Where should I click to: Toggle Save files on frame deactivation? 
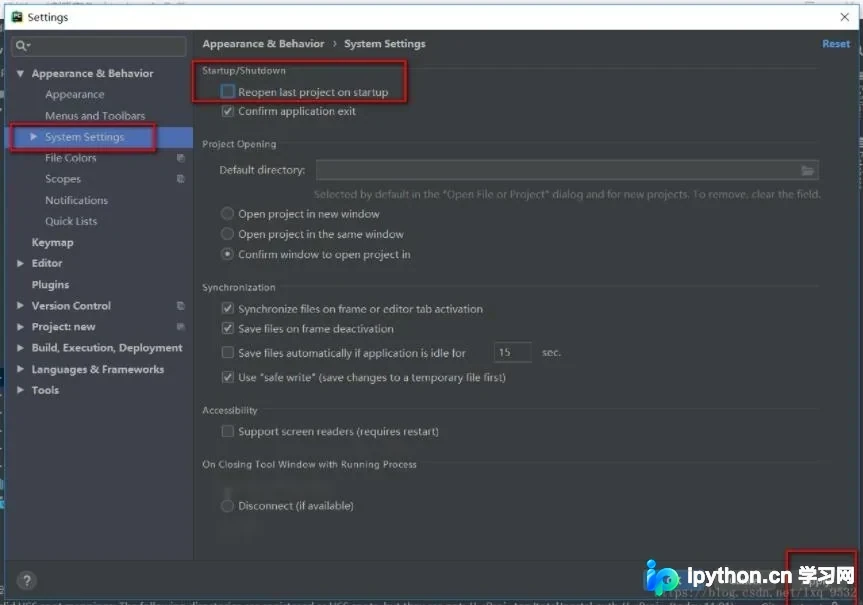pos(227,329)
